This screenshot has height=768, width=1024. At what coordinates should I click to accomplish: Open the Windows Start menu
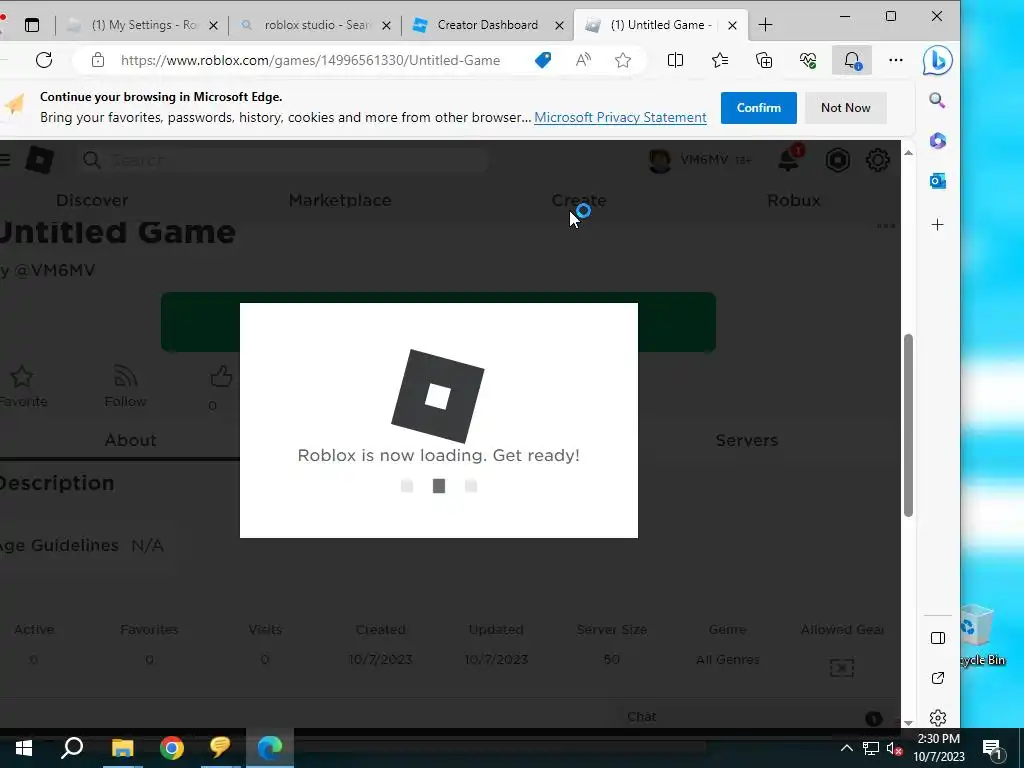(24, 748)
